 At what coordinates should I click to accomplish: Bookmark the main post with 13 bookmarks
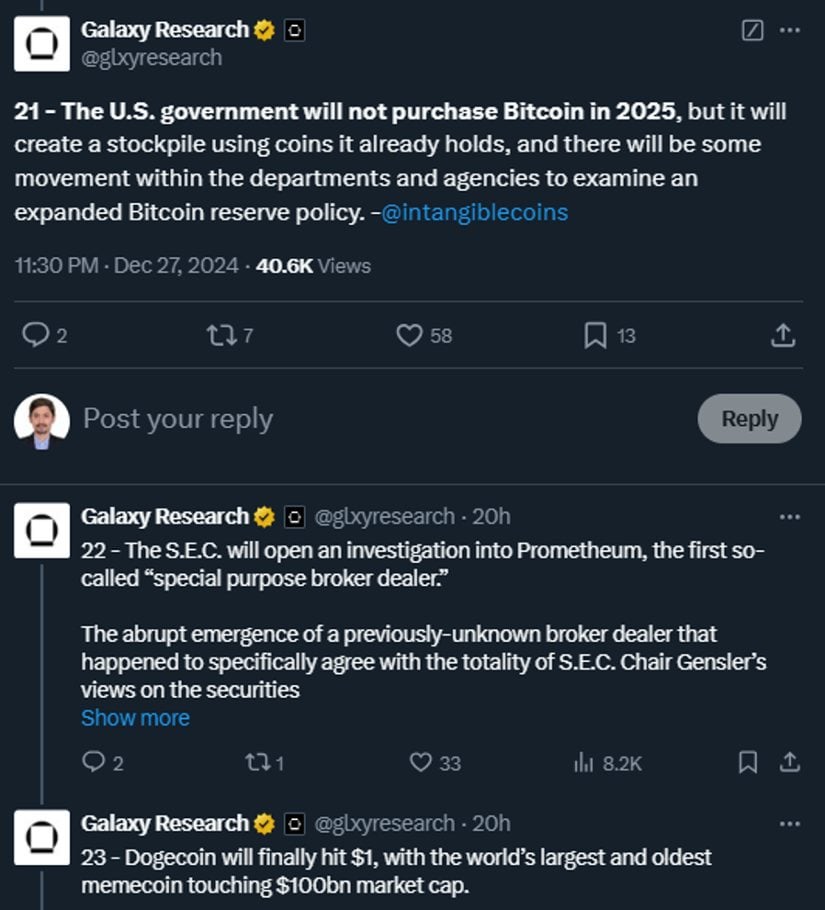pos(595,336)
